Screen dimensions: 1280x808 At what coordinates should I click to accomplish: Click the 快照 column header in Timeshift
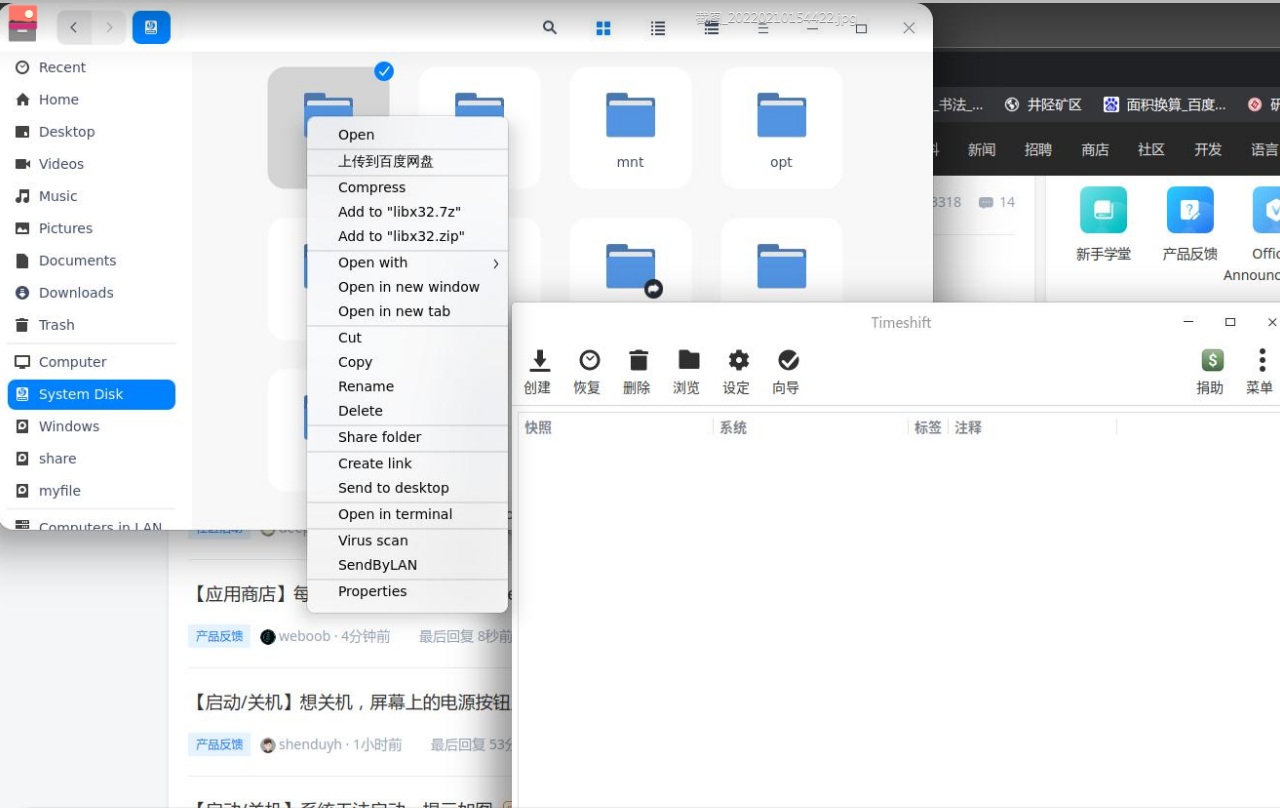(616, 427)
